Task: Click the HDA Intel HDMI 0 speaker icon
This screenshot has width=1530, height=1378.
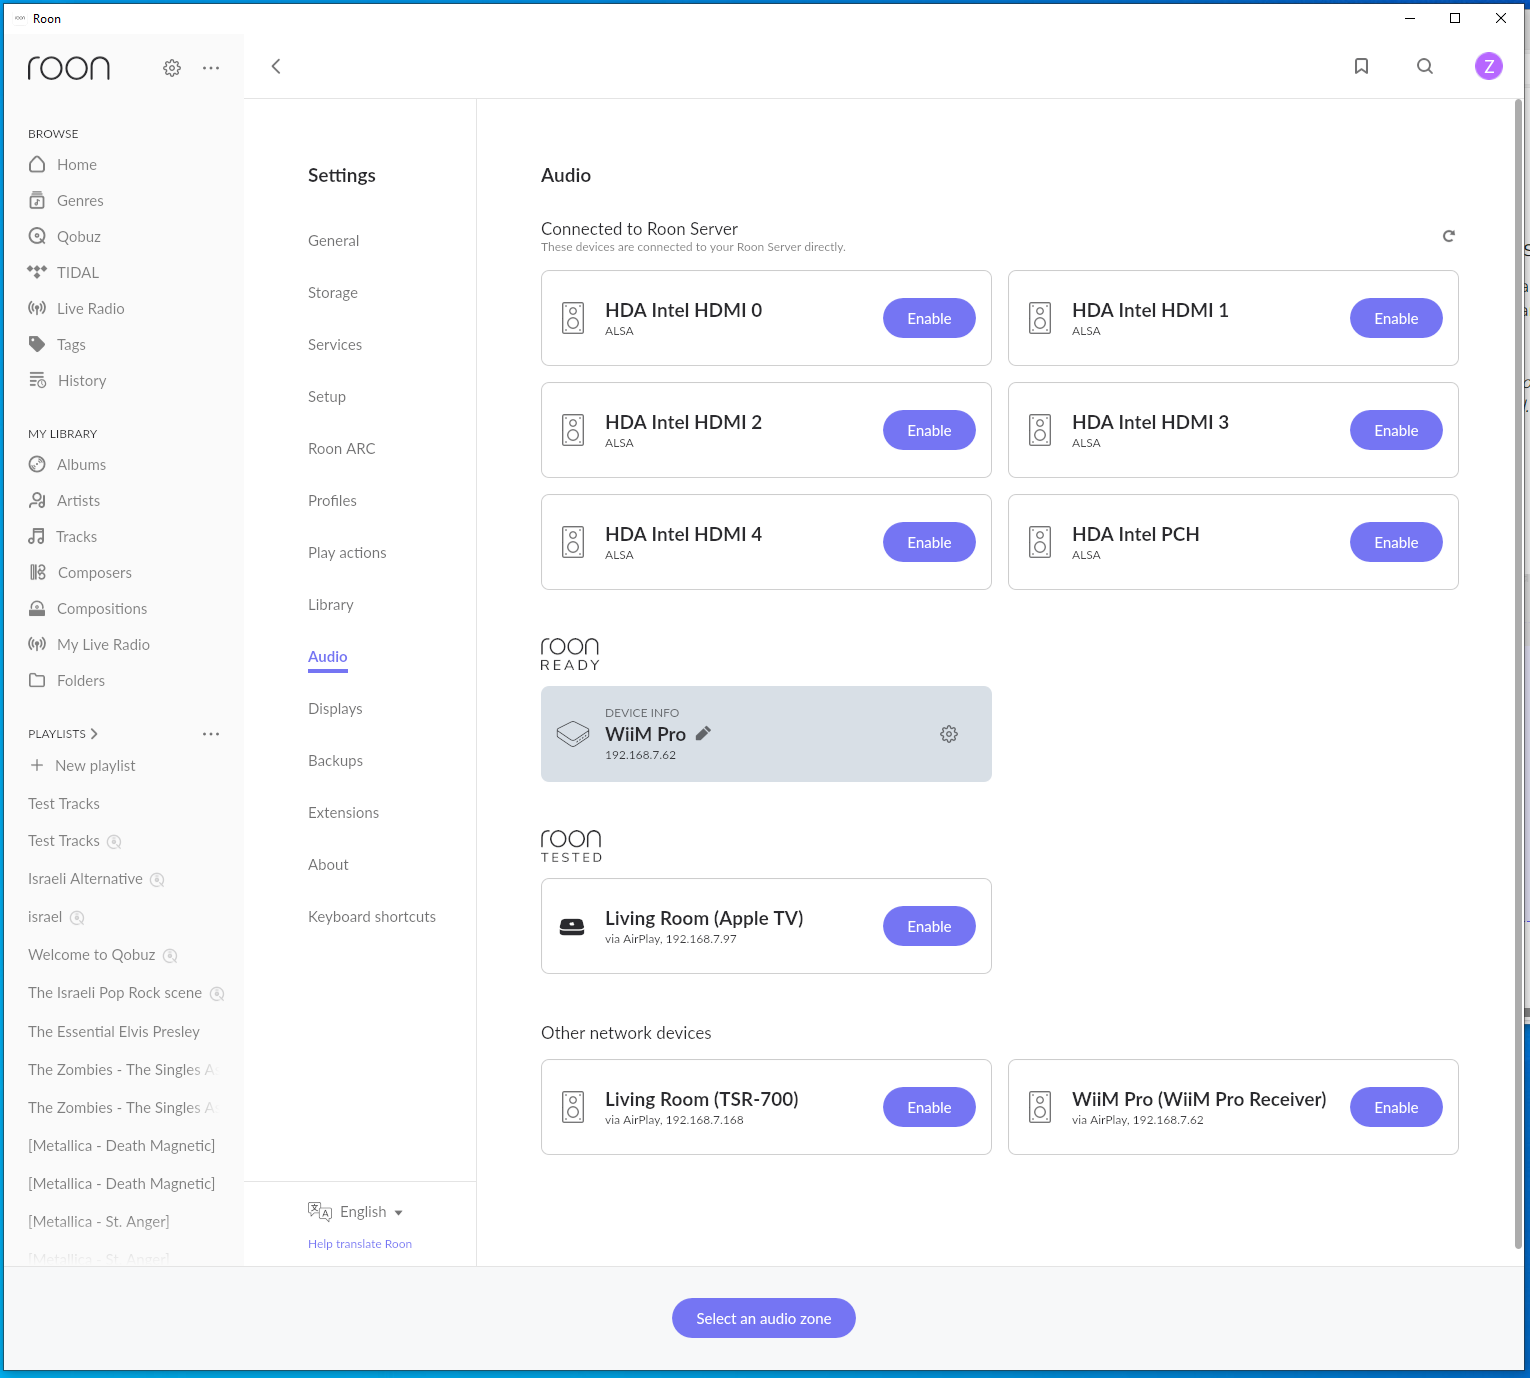Action: coord(573,318)
